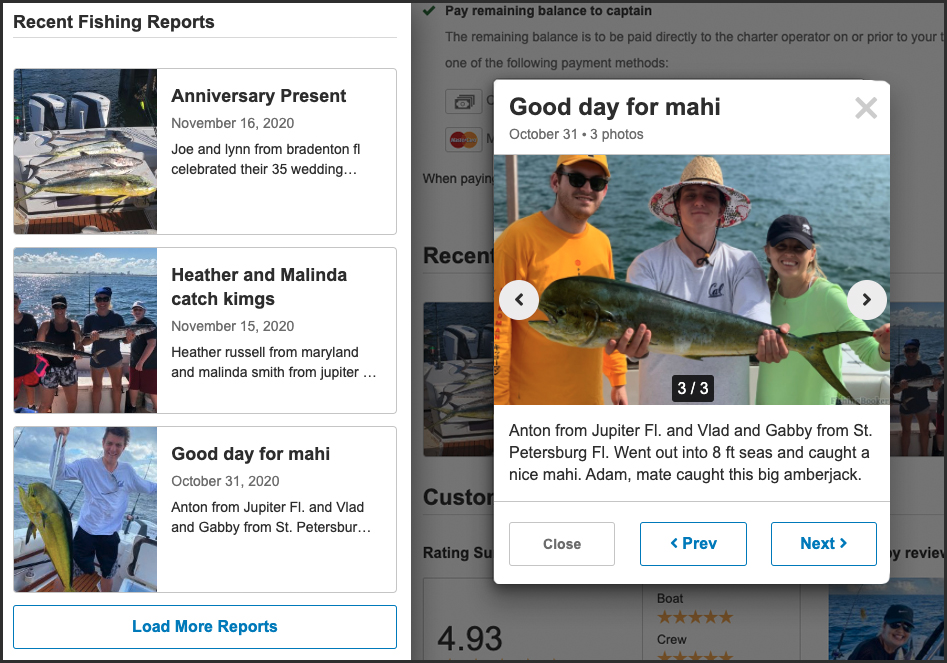947x663 pixels.
Task: Open the Heather and Malinda report photo
Action: coord(86,330)
